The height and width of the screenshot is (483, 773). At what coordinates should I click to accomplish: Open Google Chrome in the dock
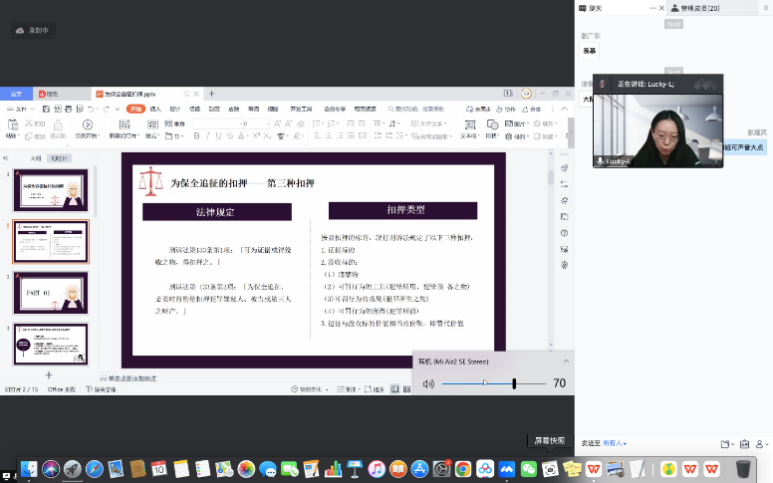[463, 468]
